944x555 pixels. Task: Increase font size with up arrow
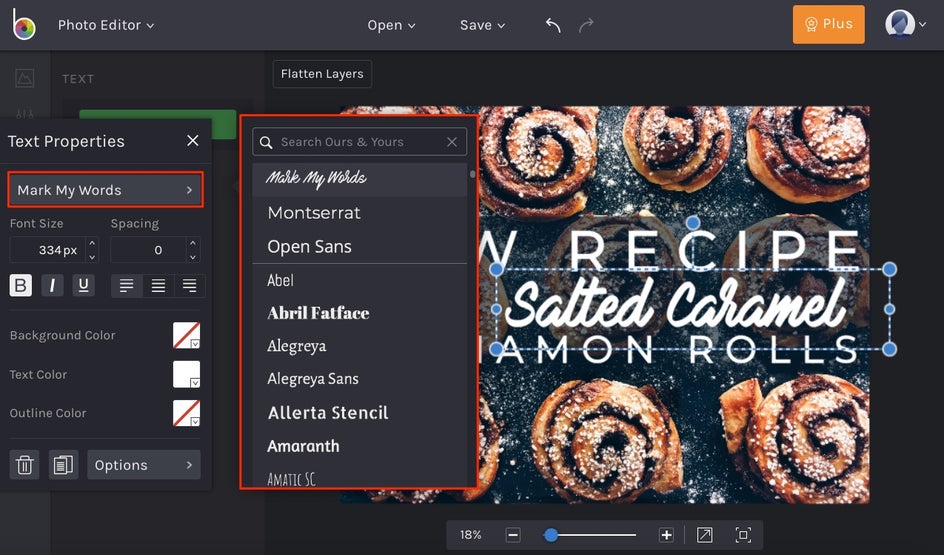(x=92, y=243)
